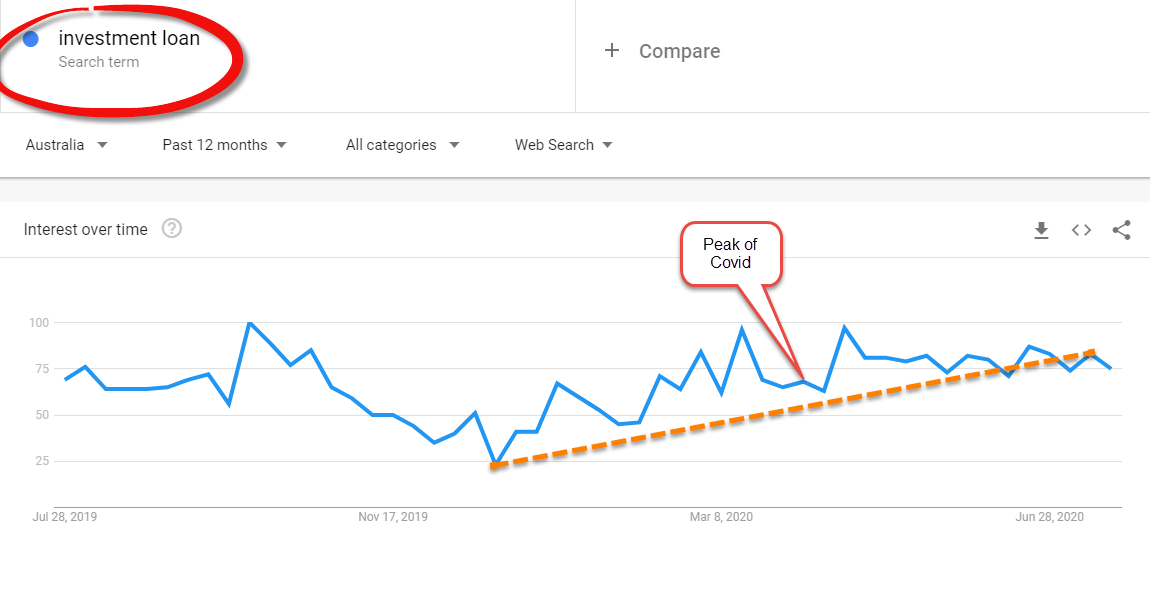Download the Interest over time chart data
The width and height of the screenshot is (1150, 593).
click(x=1041, y=230)
